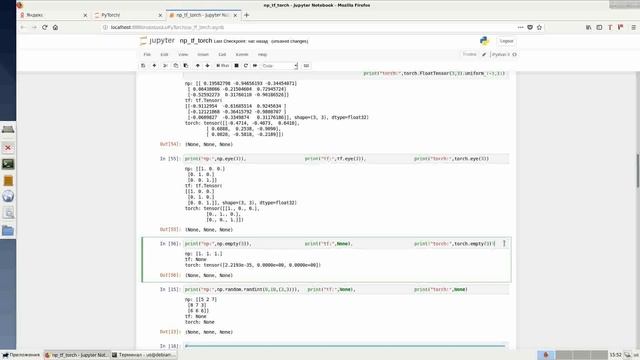Close the Яндекс browser tab
This screenshot has height=360, width=640.
[x=85, y=15]
